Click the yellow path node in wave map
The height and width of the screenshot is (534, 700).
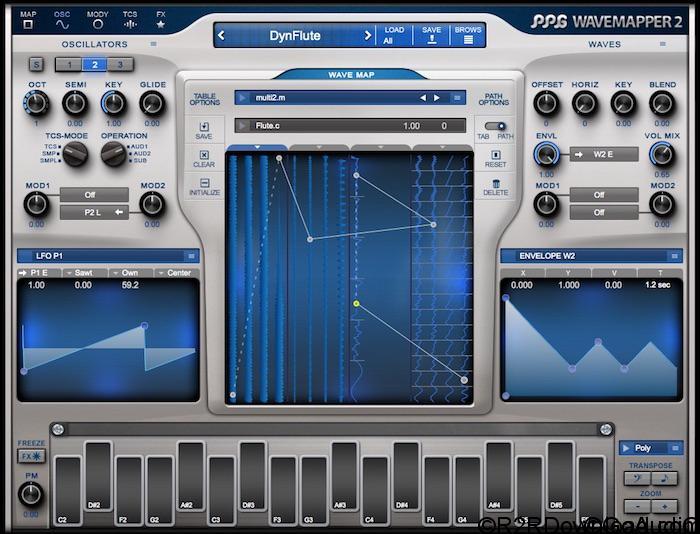[x=356, y=304]
